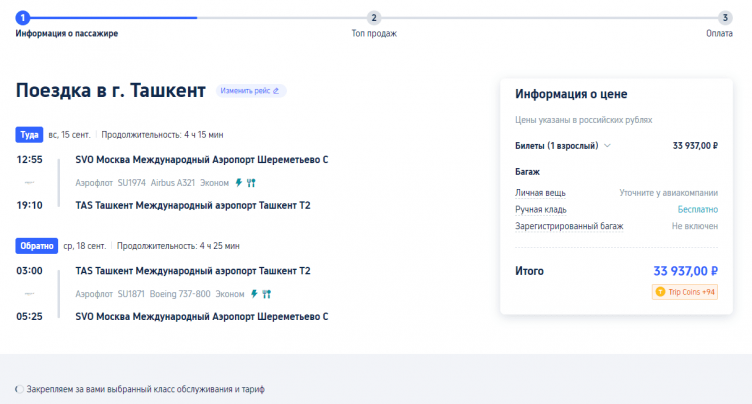Click the Информация о цене heading

coord(571,94)
